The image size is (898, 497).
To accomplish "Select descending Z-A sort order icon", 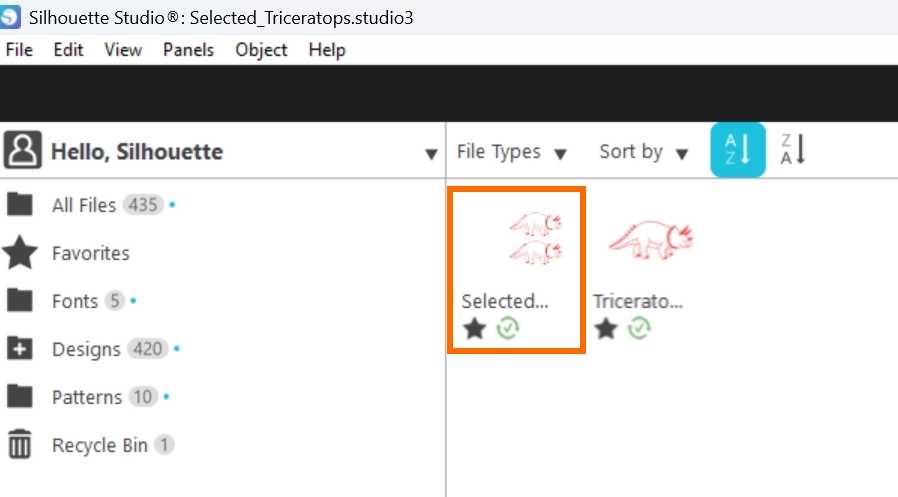I will pyautogui.click(x=793, y=150).
